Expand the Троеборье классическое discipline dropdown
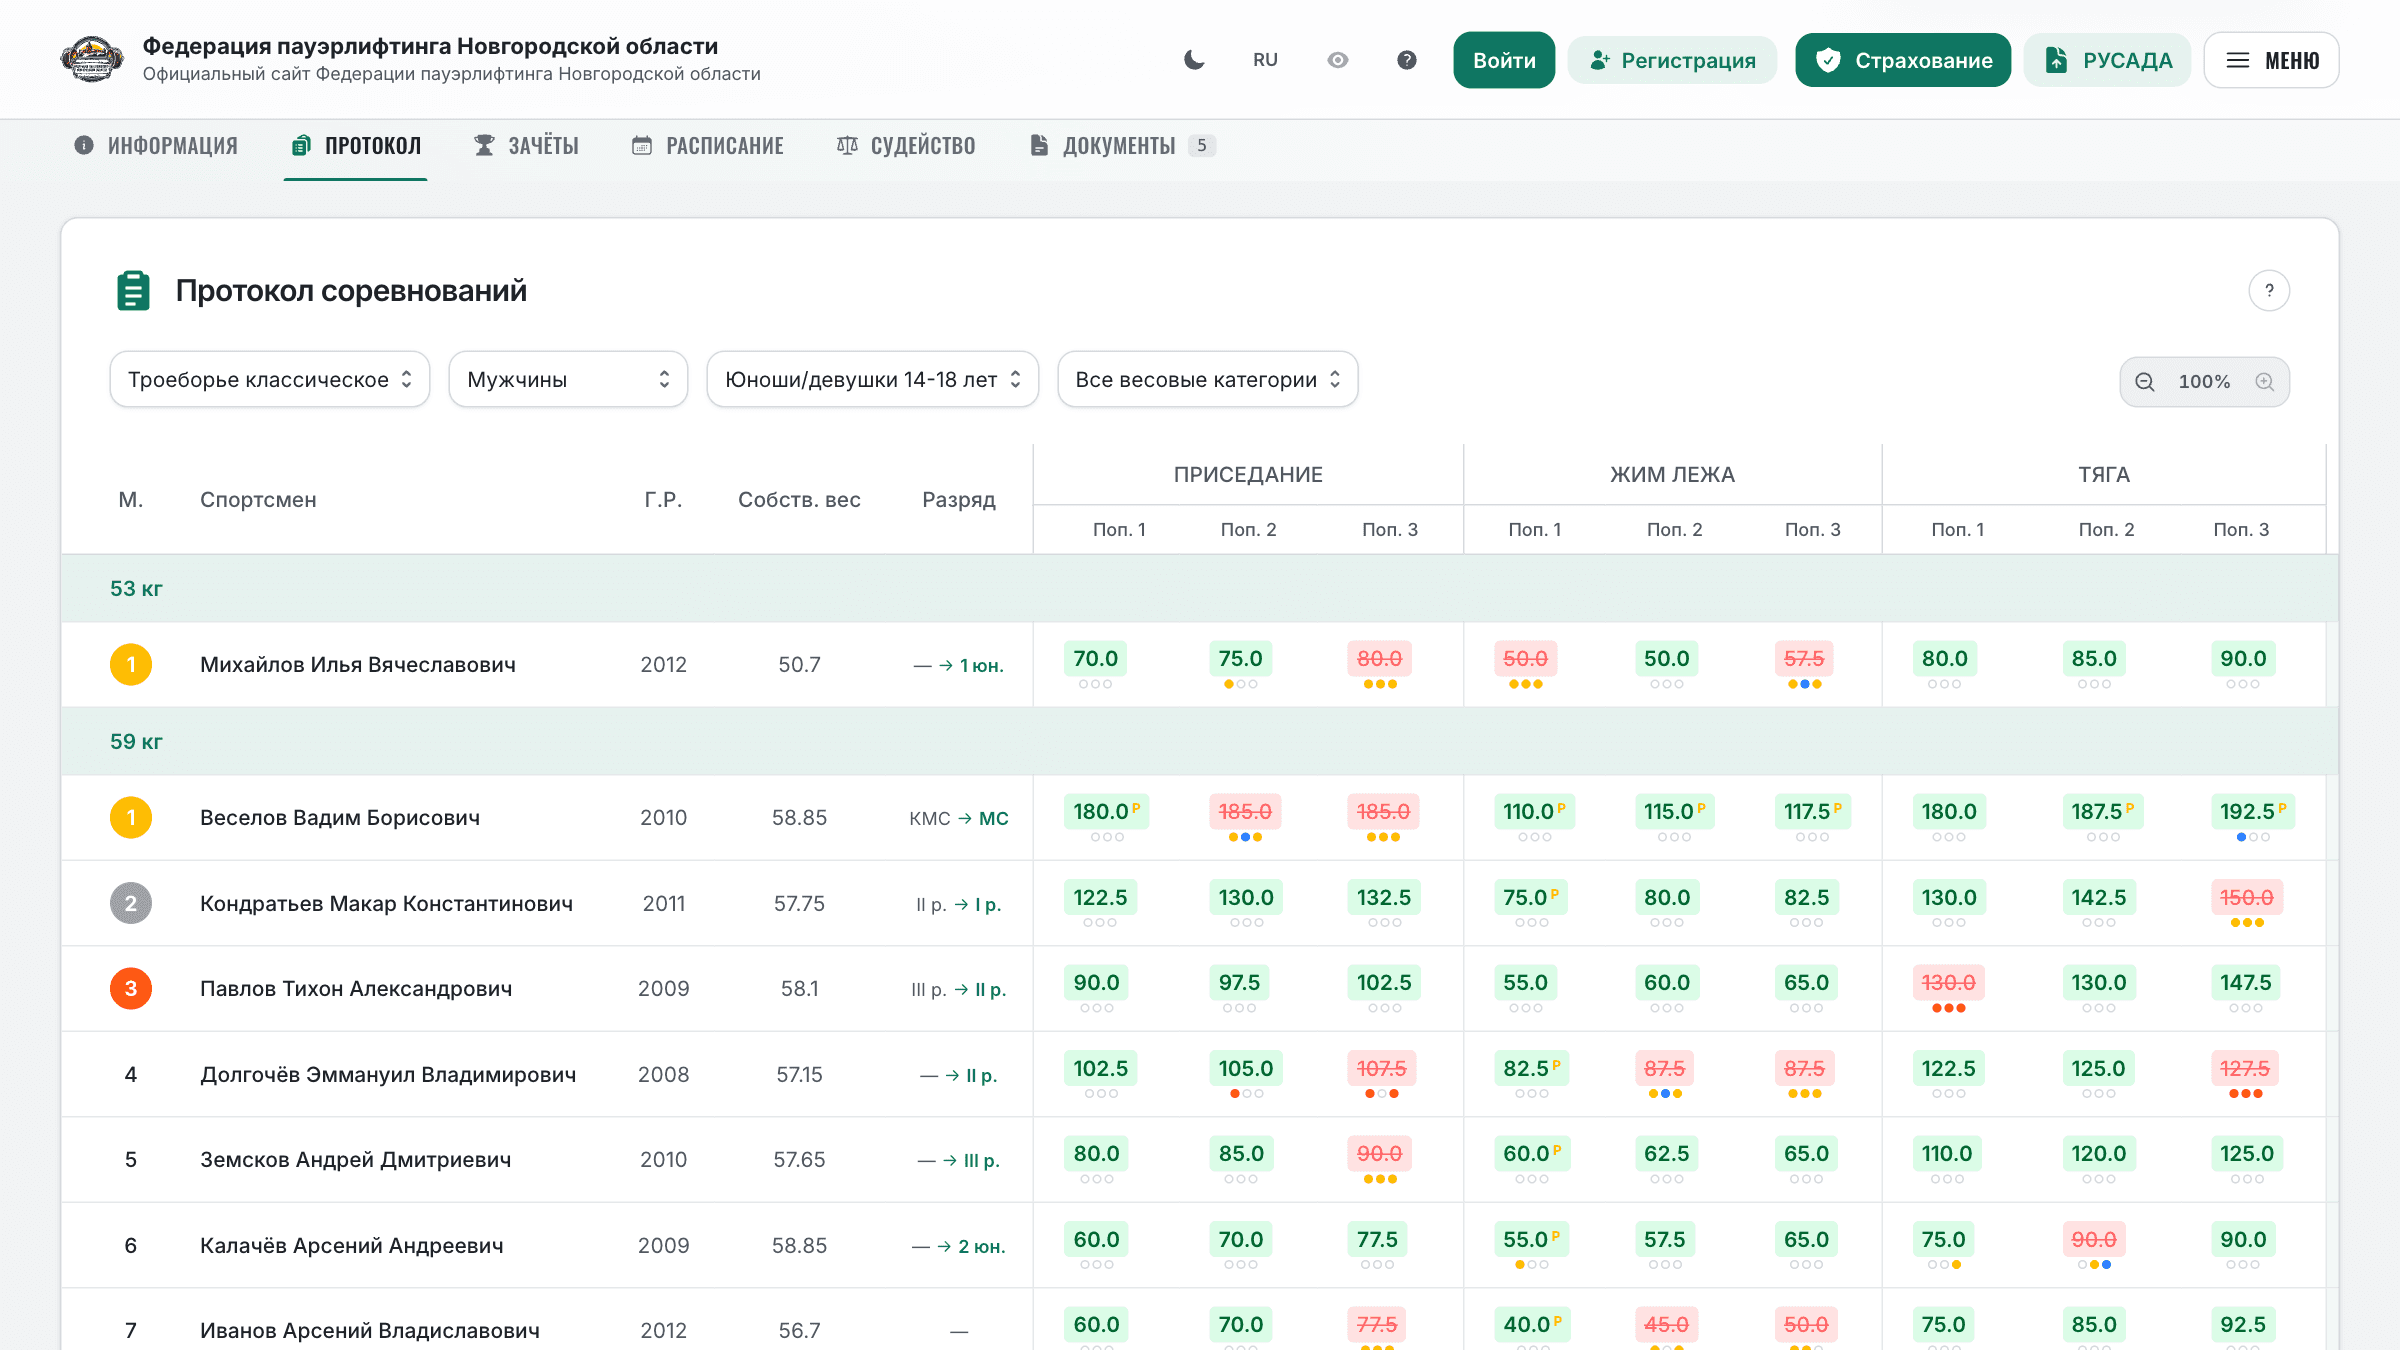 pos(270,380)
